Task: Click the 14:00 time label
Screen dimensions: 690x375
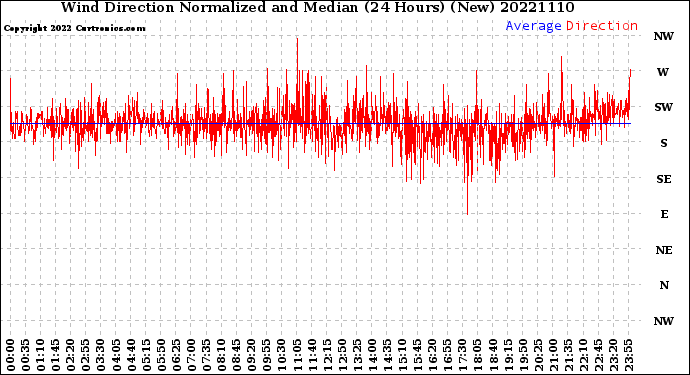Action: tap(372, 356)
